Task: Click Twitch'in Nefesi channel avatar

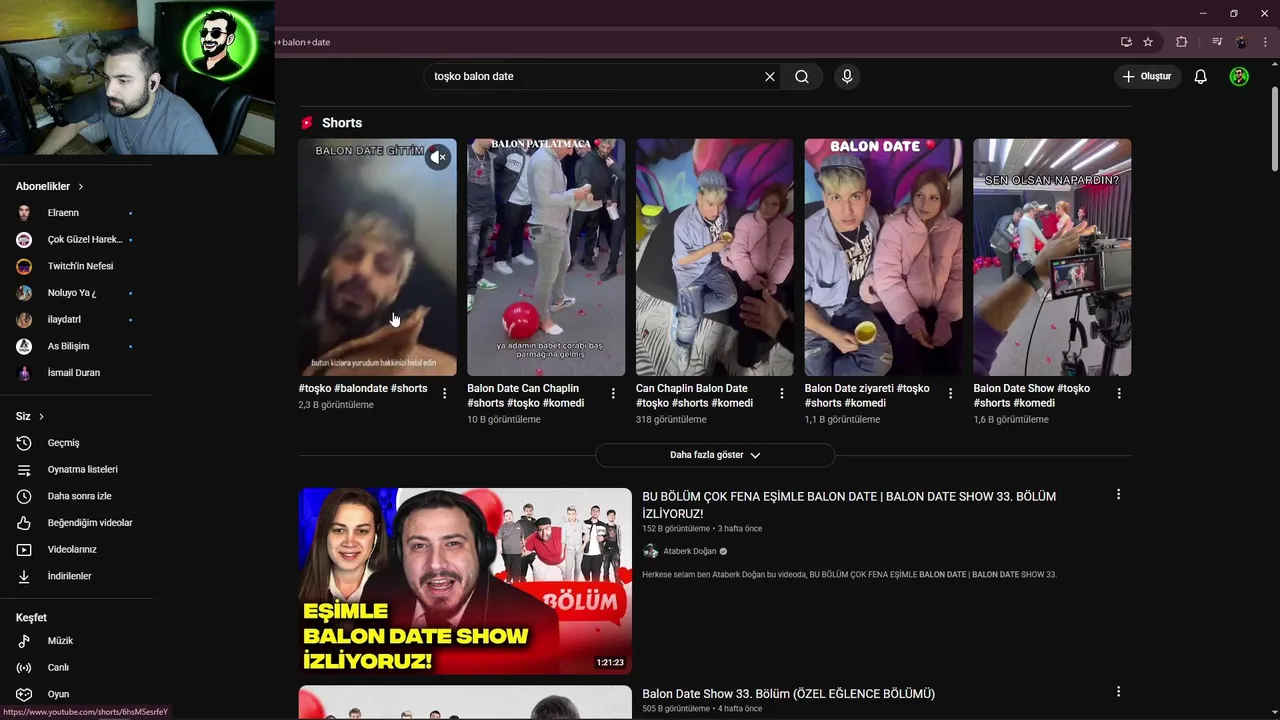Action: click(x=24, y=266)
